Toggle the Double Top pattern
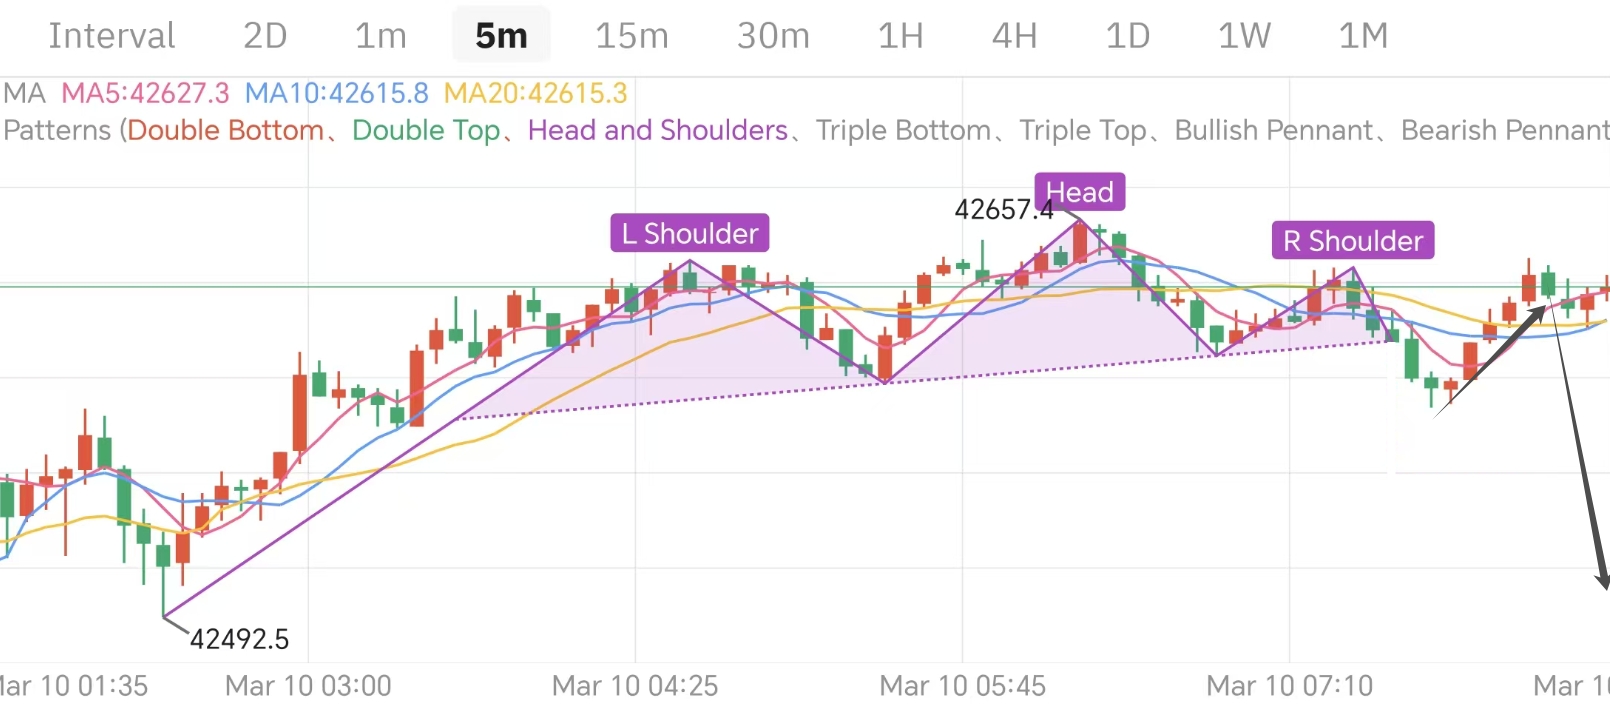Viewport: 1610px width, 707px height. 426,130
